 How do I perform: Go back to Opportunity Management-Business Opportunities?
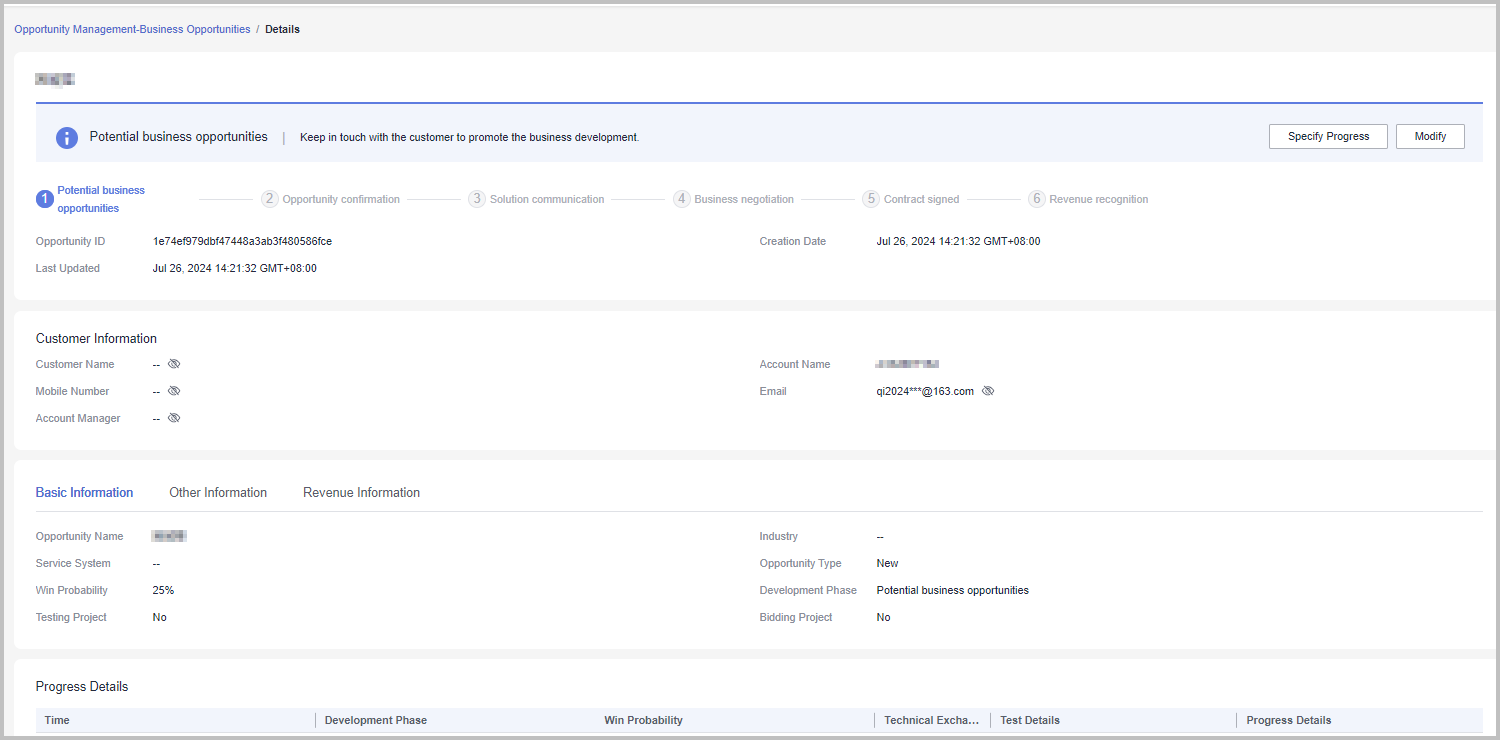[132, 29]
